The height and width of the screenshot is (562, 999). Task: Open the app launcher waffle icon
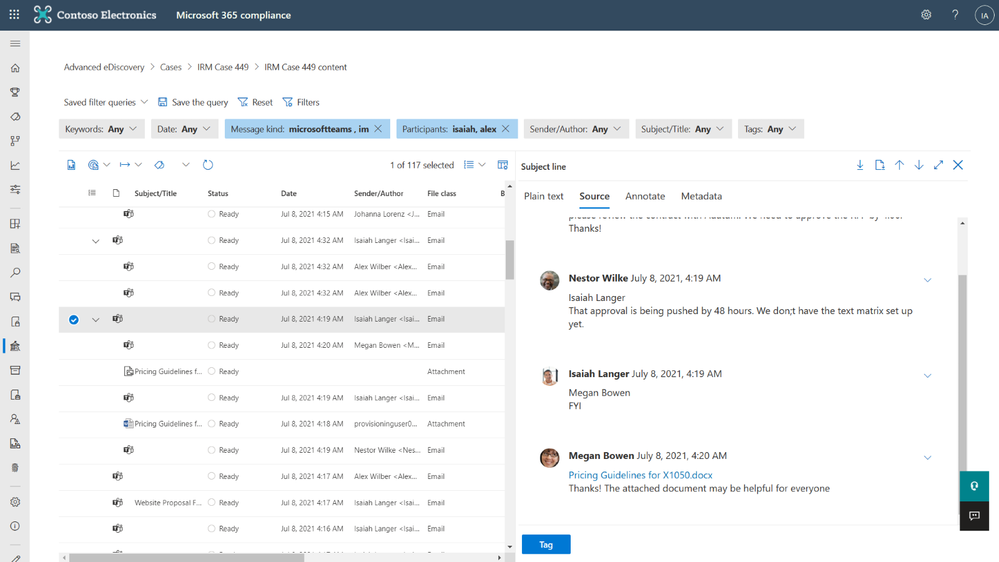(x=14, y=14)
